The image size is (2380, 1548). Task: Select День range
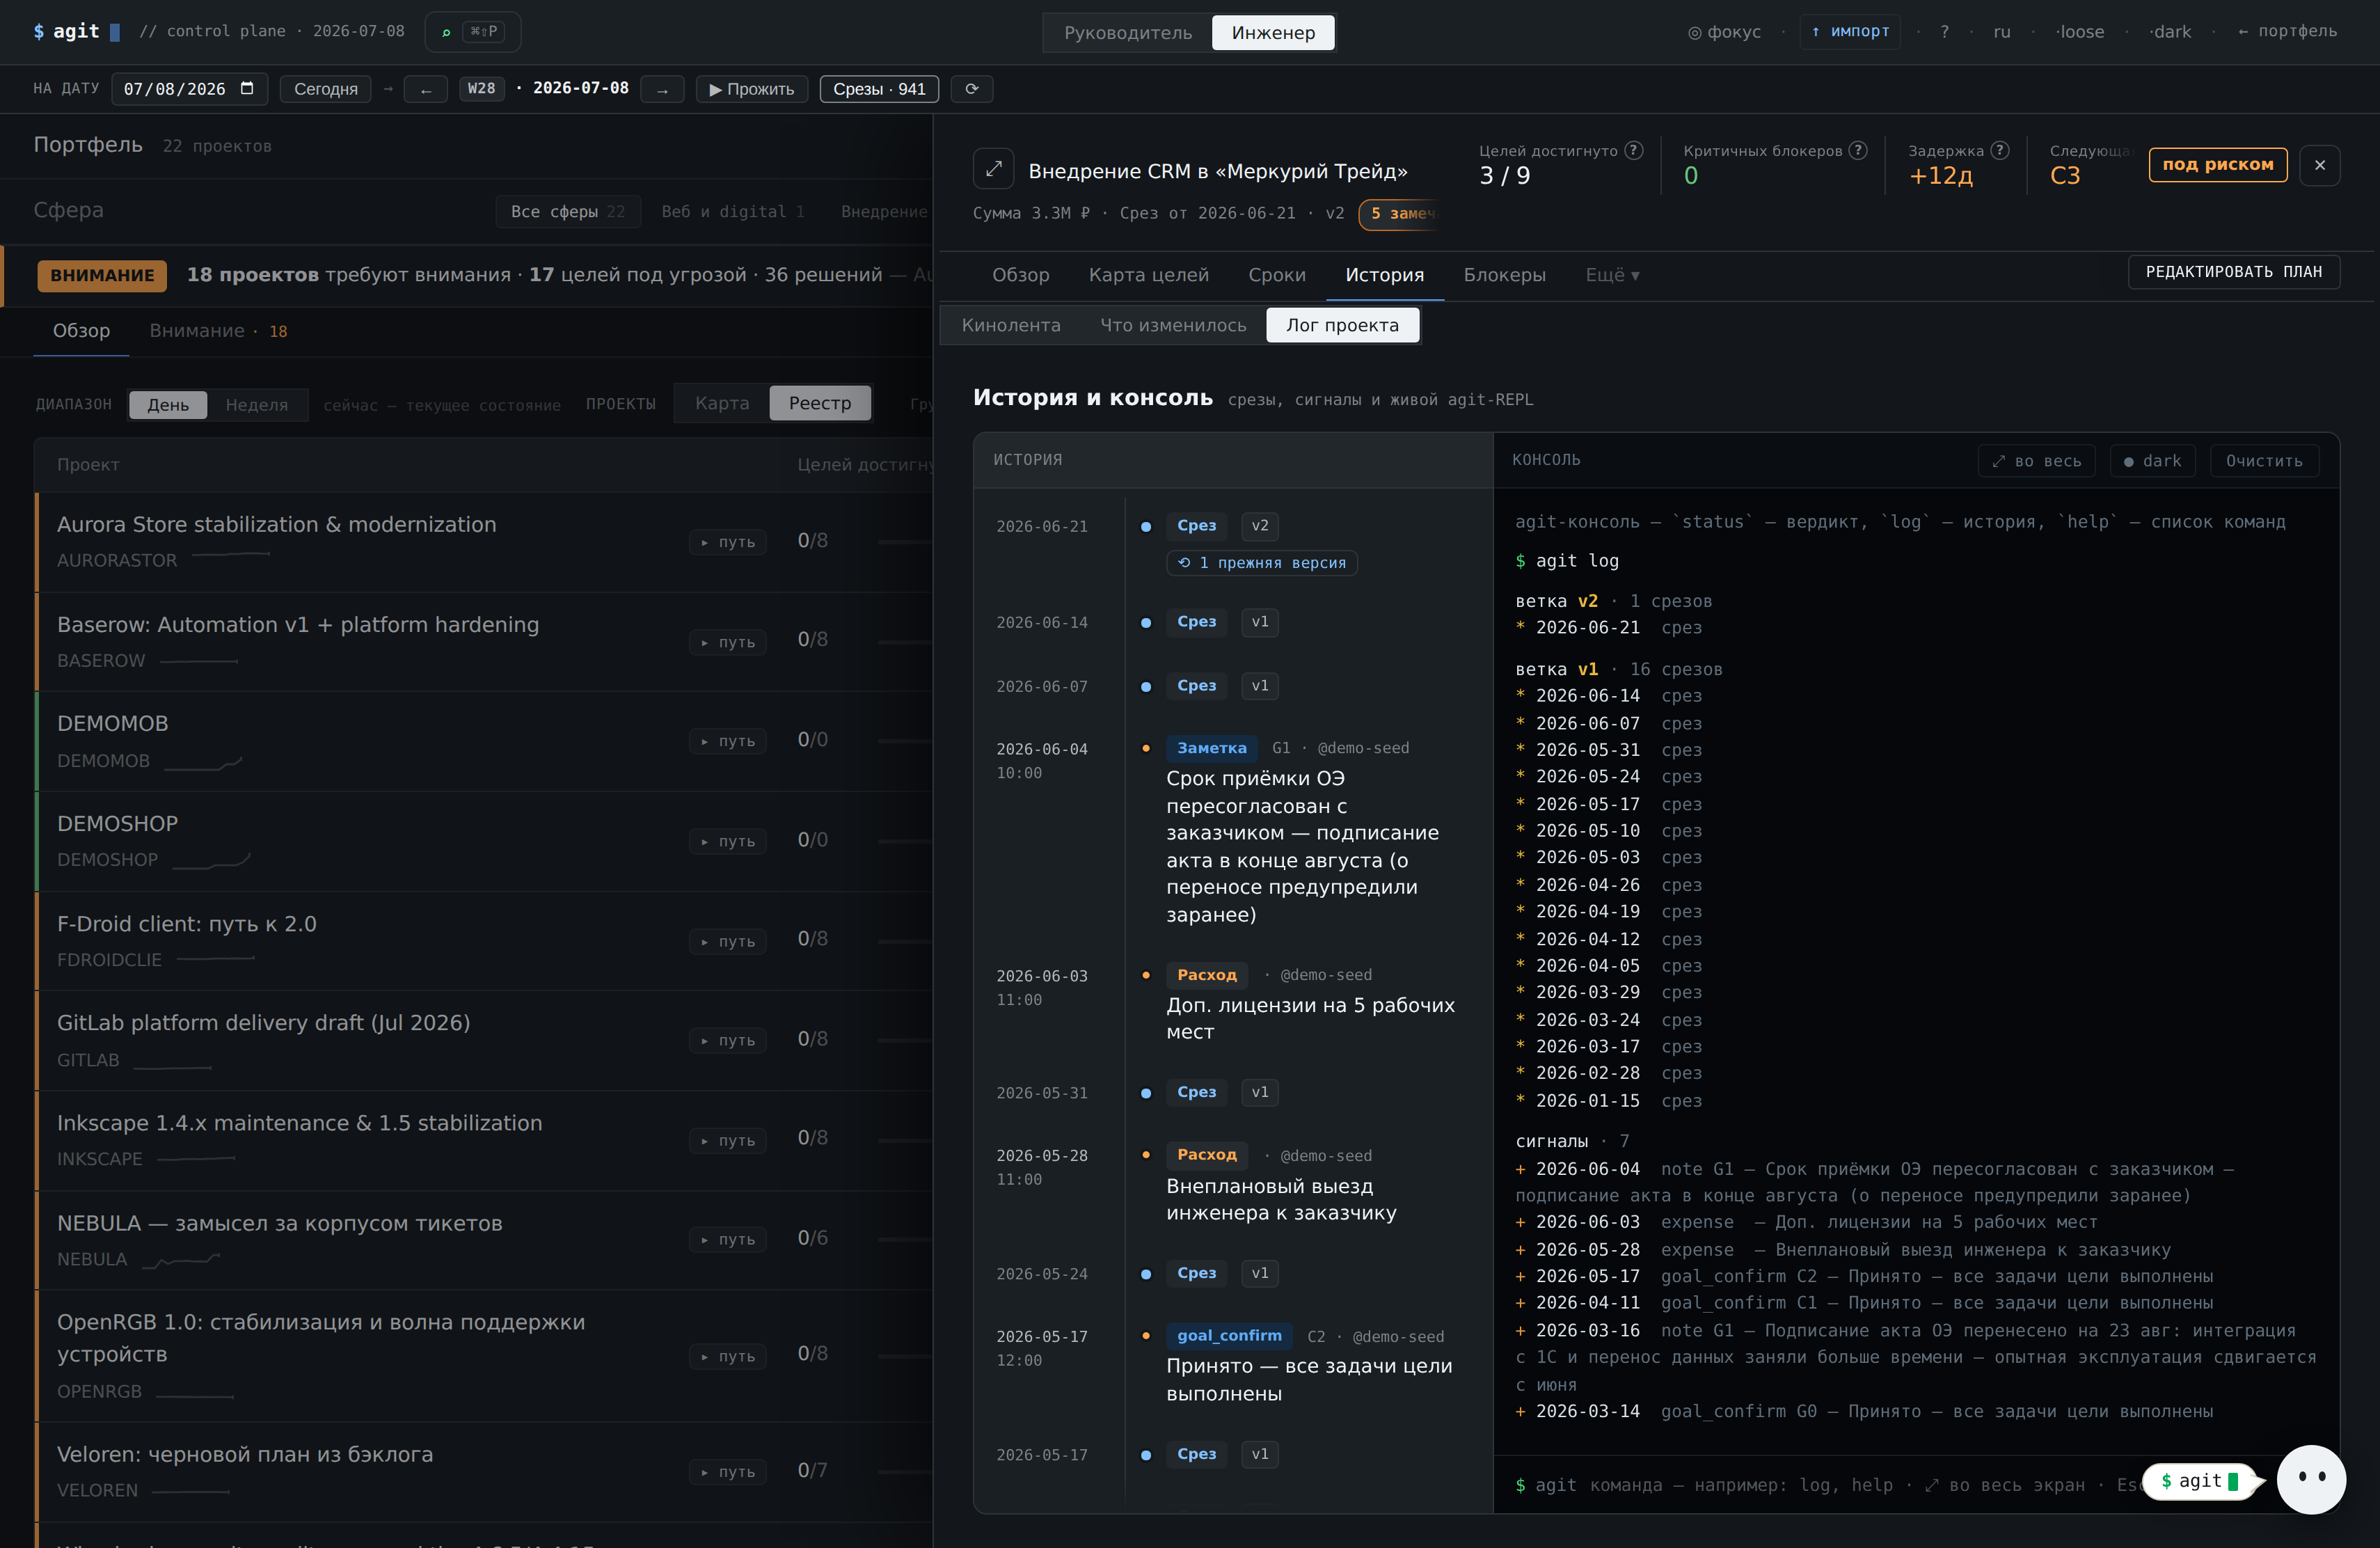(168, 404)
